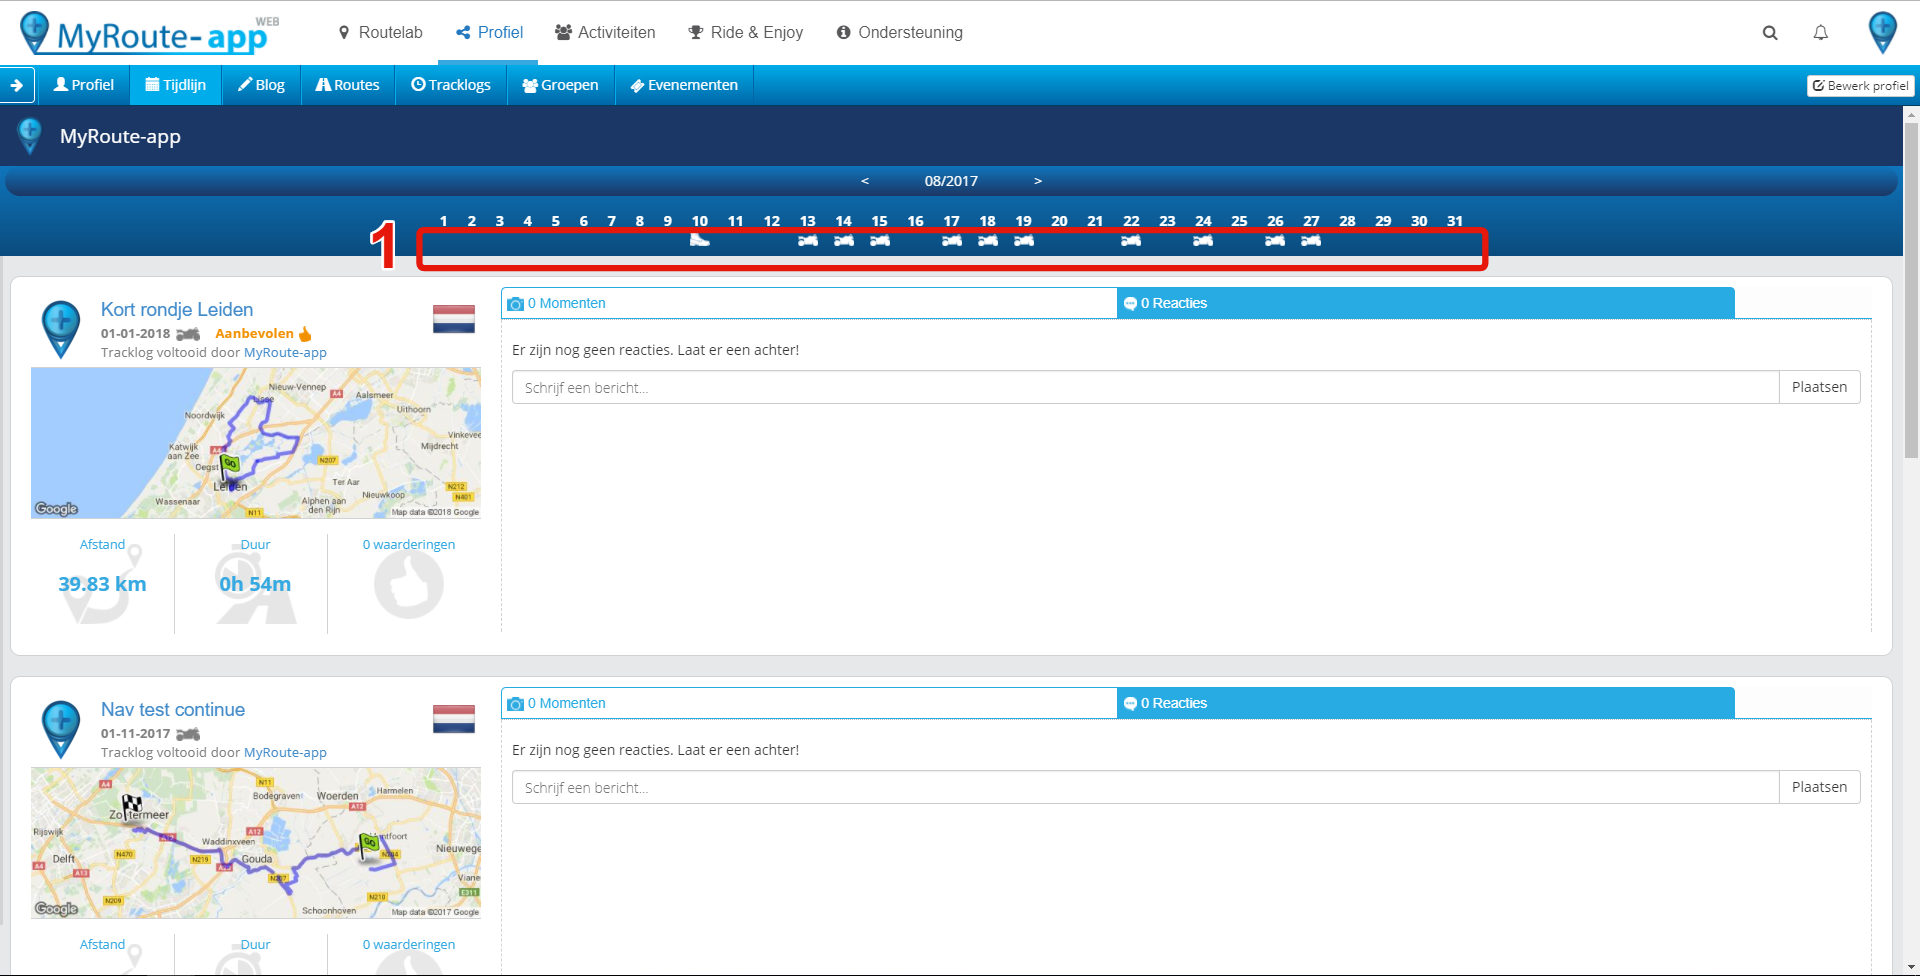1920x976 pixels.
Task: Click Dutch flag on Kort rondje Leiden card
Action: point(454,320)
